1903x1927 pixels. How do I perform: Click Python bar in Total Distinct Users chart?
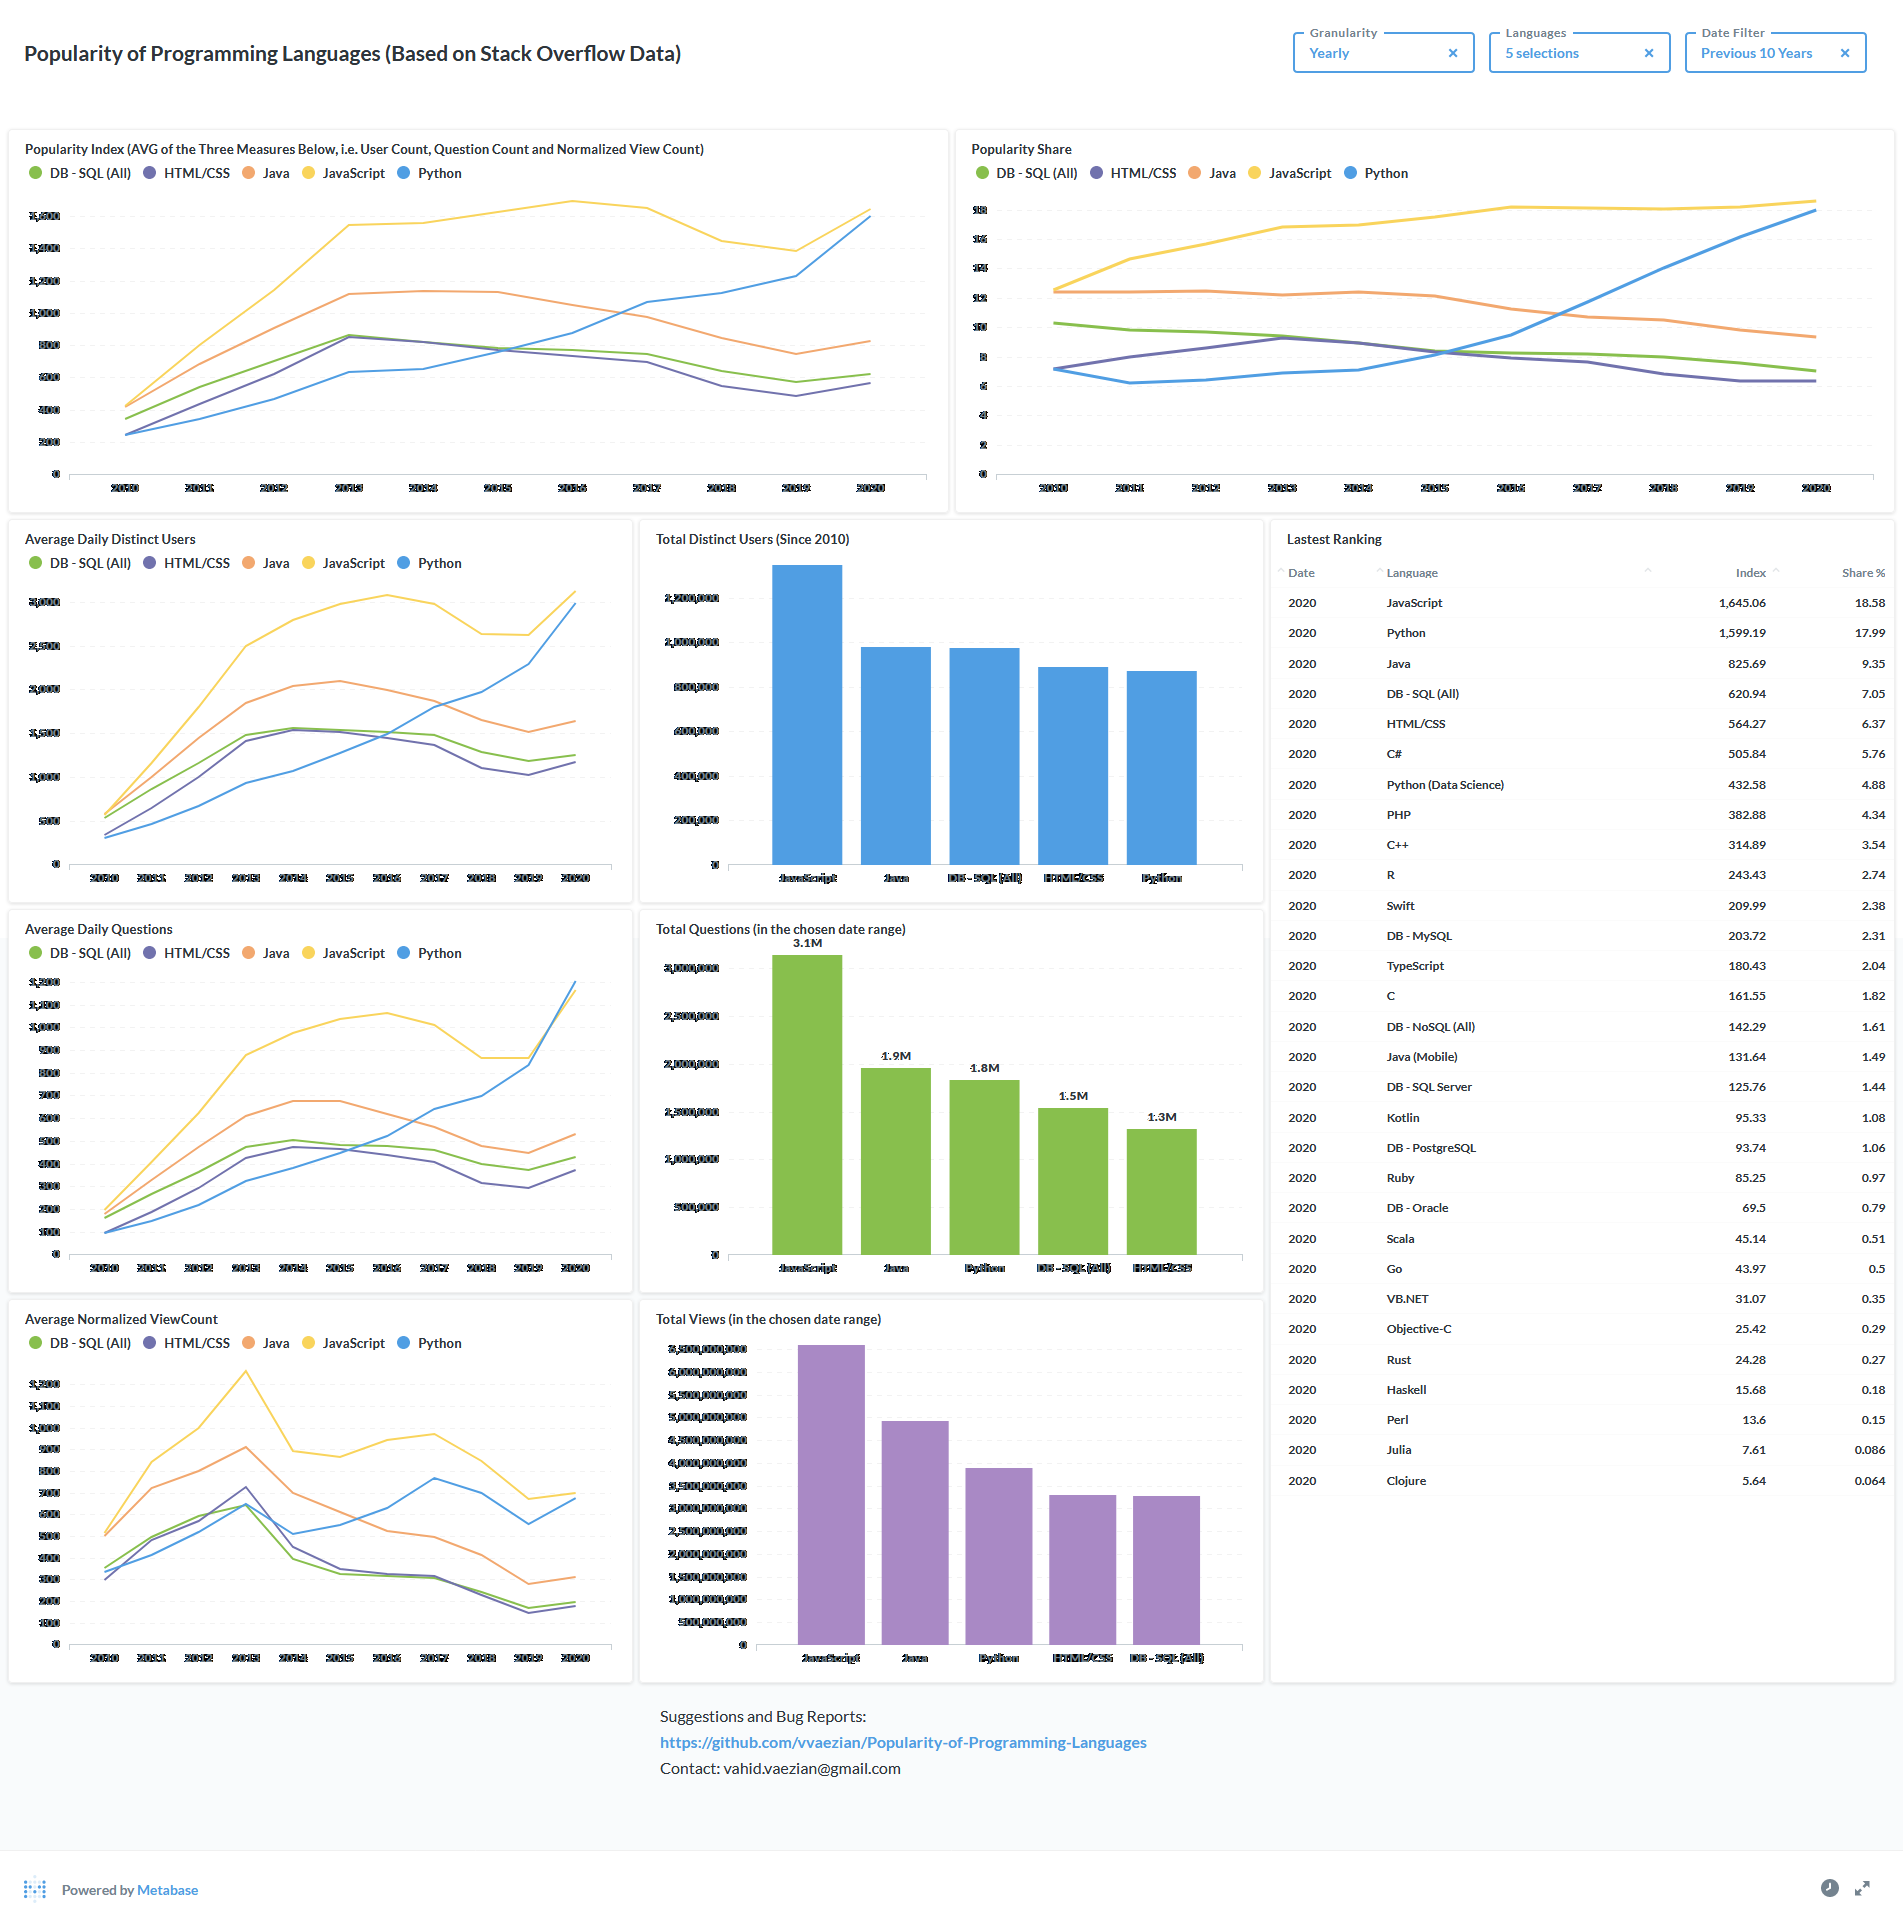click(x=1162, y=767)
